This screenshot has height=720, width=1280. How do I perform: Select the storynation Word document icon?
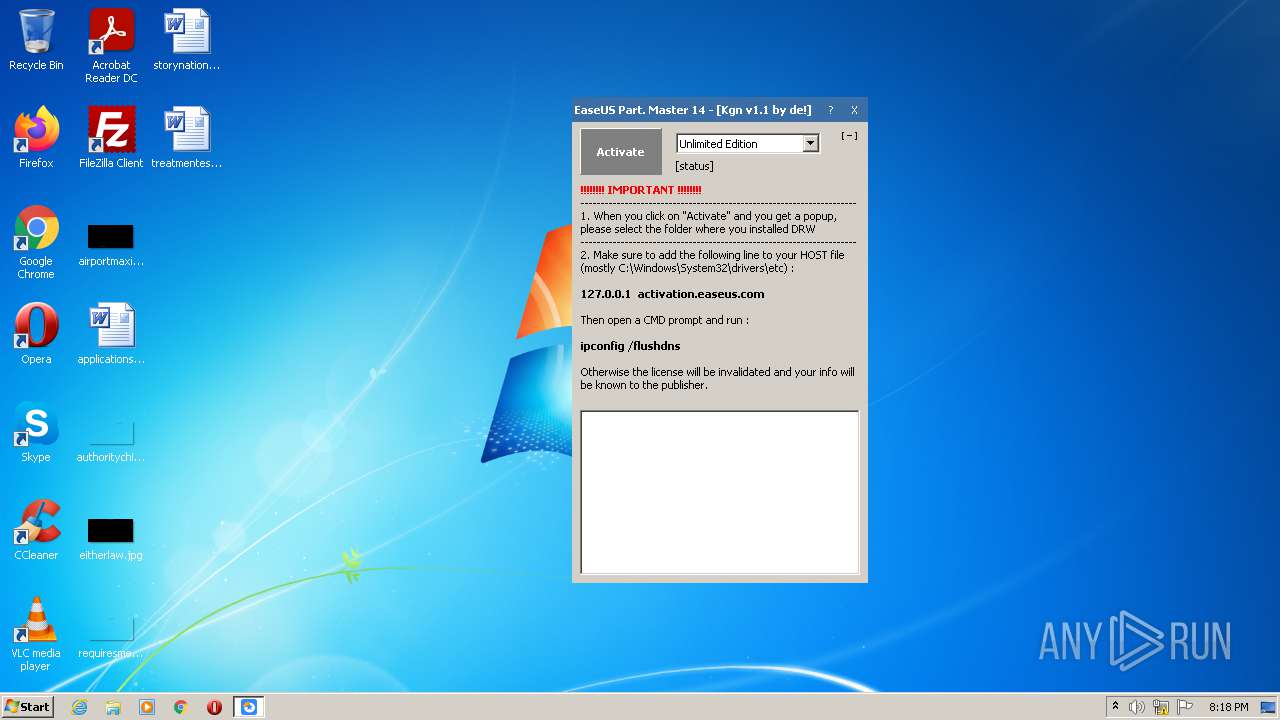point(187,40)
